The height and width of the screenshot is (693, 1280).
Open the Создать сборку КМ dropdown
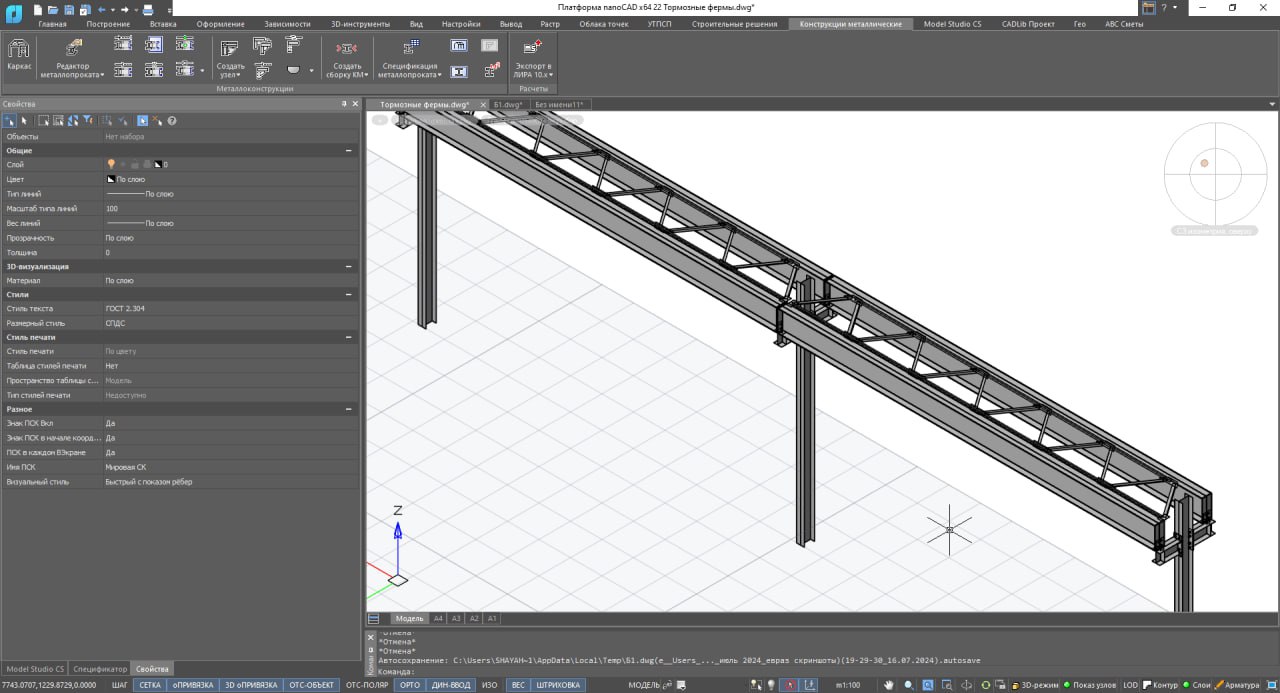347,74
